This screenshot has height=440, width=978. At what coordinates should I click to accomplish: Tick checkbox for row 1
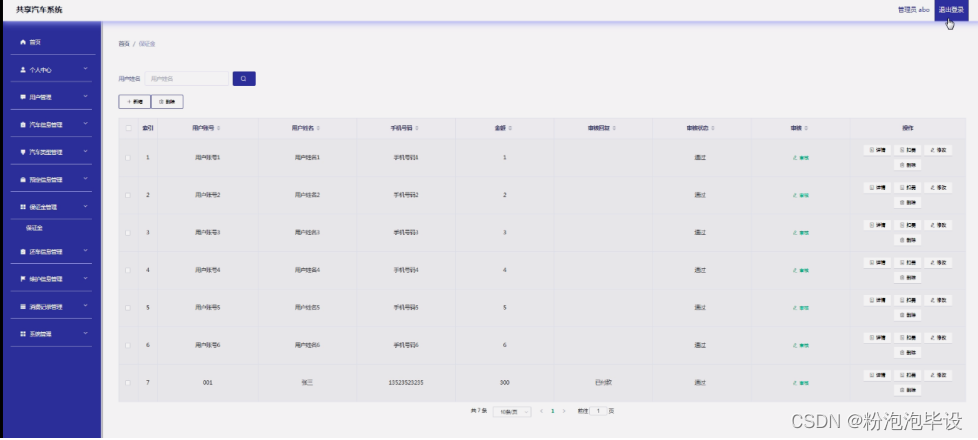[128, 158]
